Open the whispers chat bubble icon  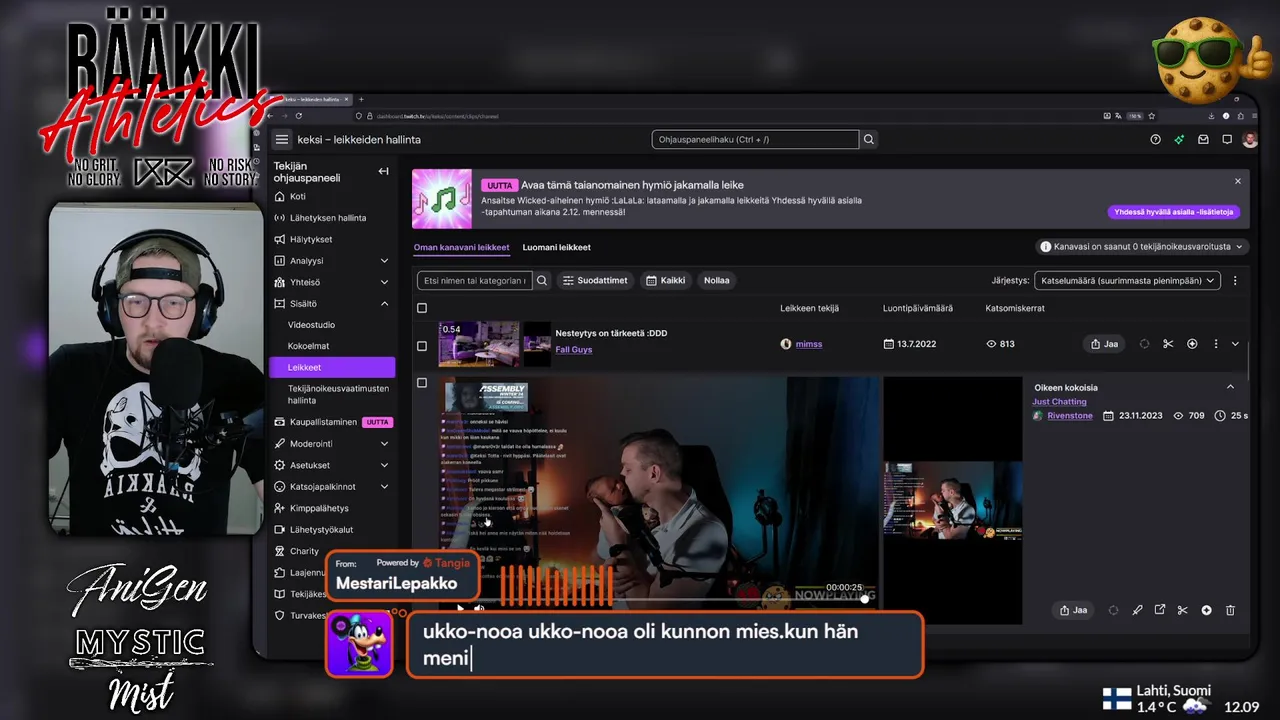tap(1227, 140)
